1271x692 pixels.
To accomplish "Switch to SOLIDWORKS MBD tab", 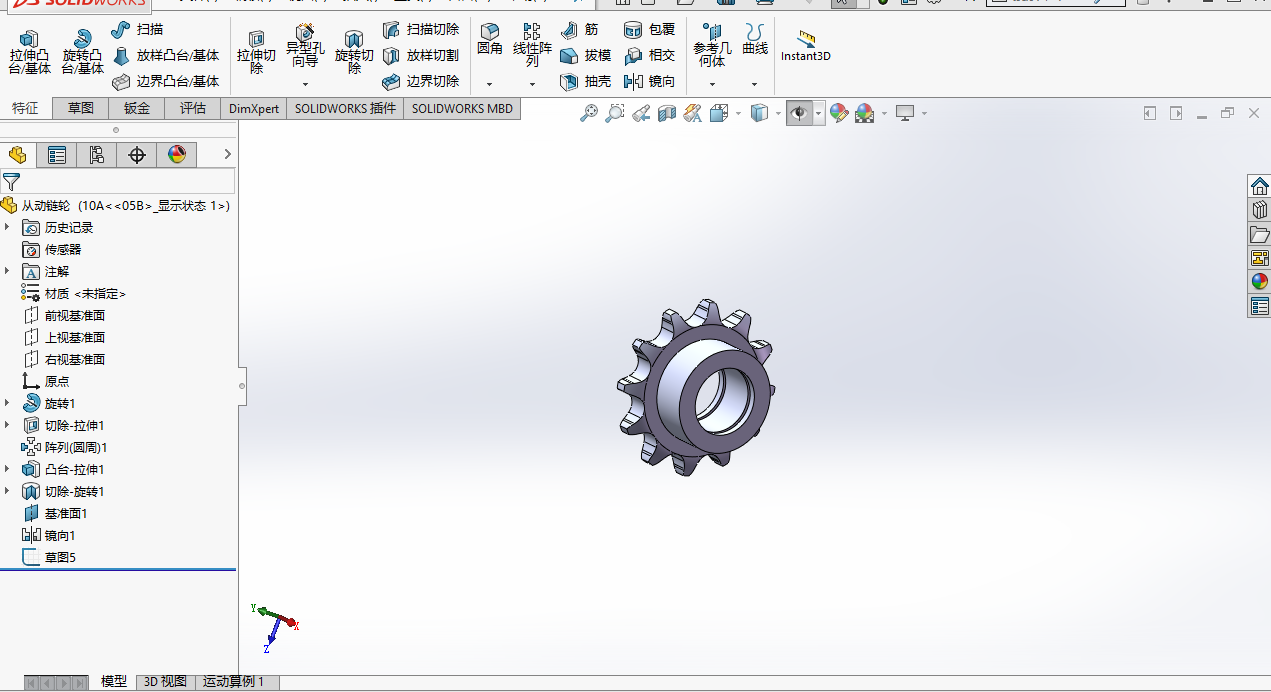I will tap(462, 109).
